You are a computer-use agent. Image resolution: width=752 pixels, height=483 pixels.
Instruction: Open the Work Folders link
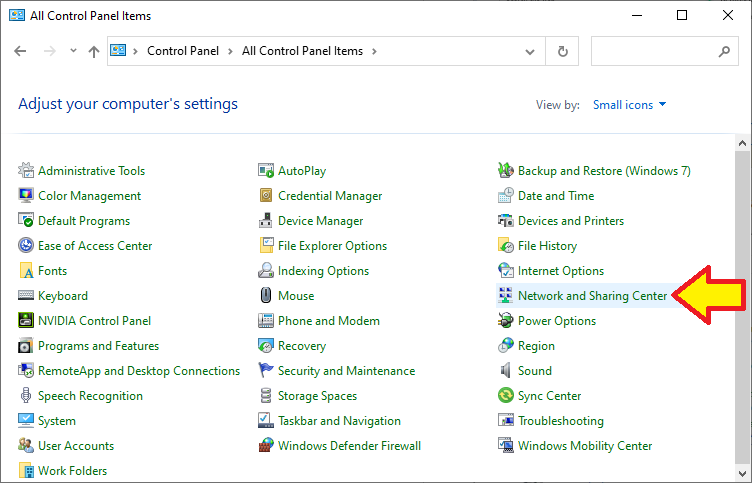72,471
